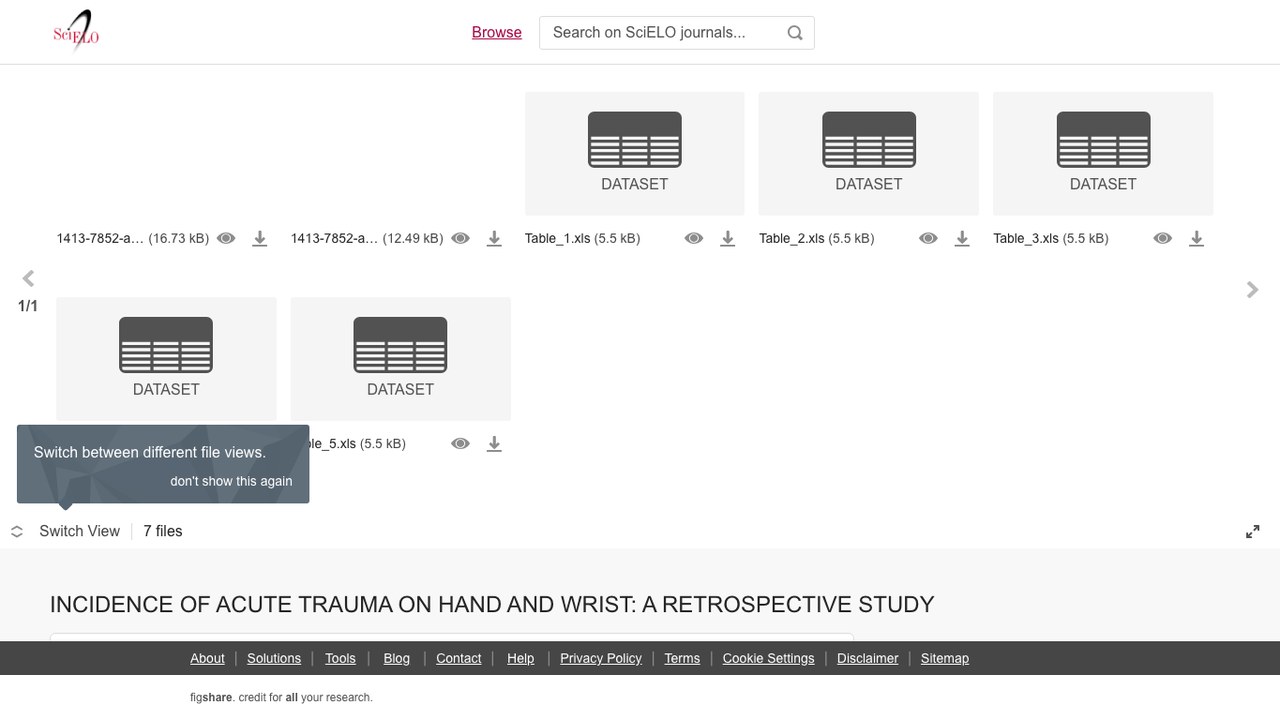Click don't show this again

[231, 481]
